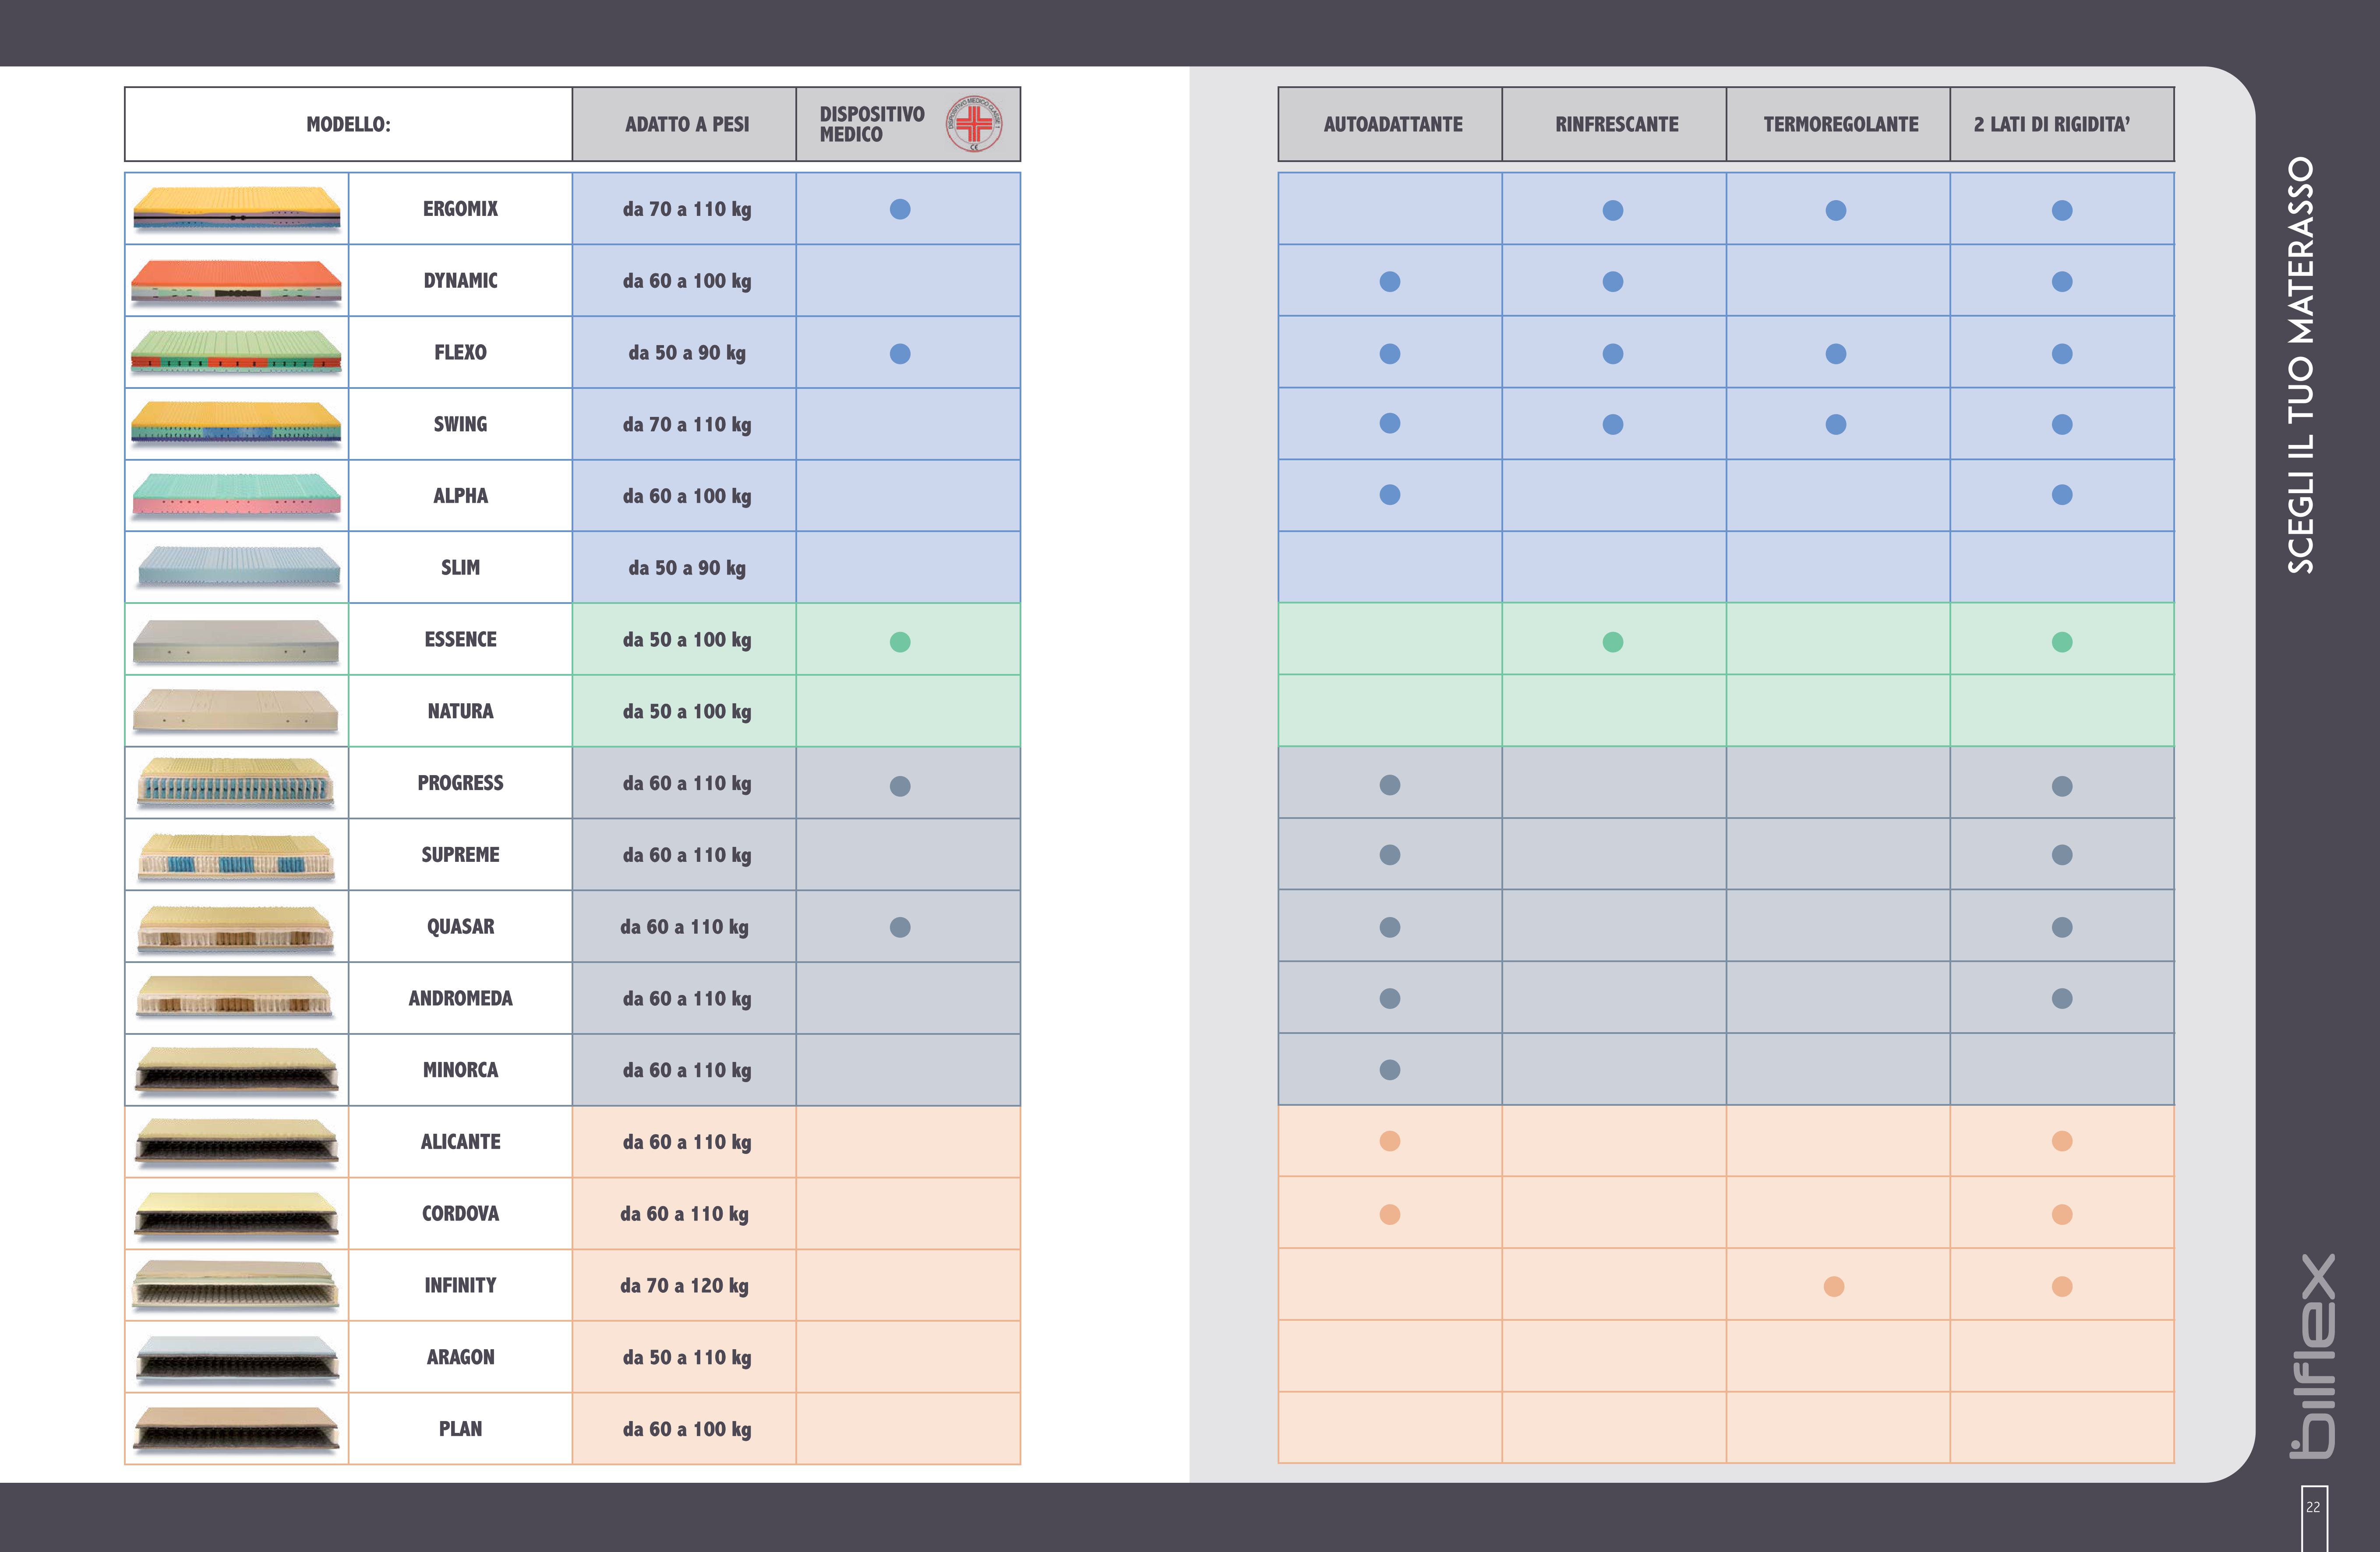The image size is (2380, 1552).
Task: Click the page number 22 box
Action: 2313,1507
